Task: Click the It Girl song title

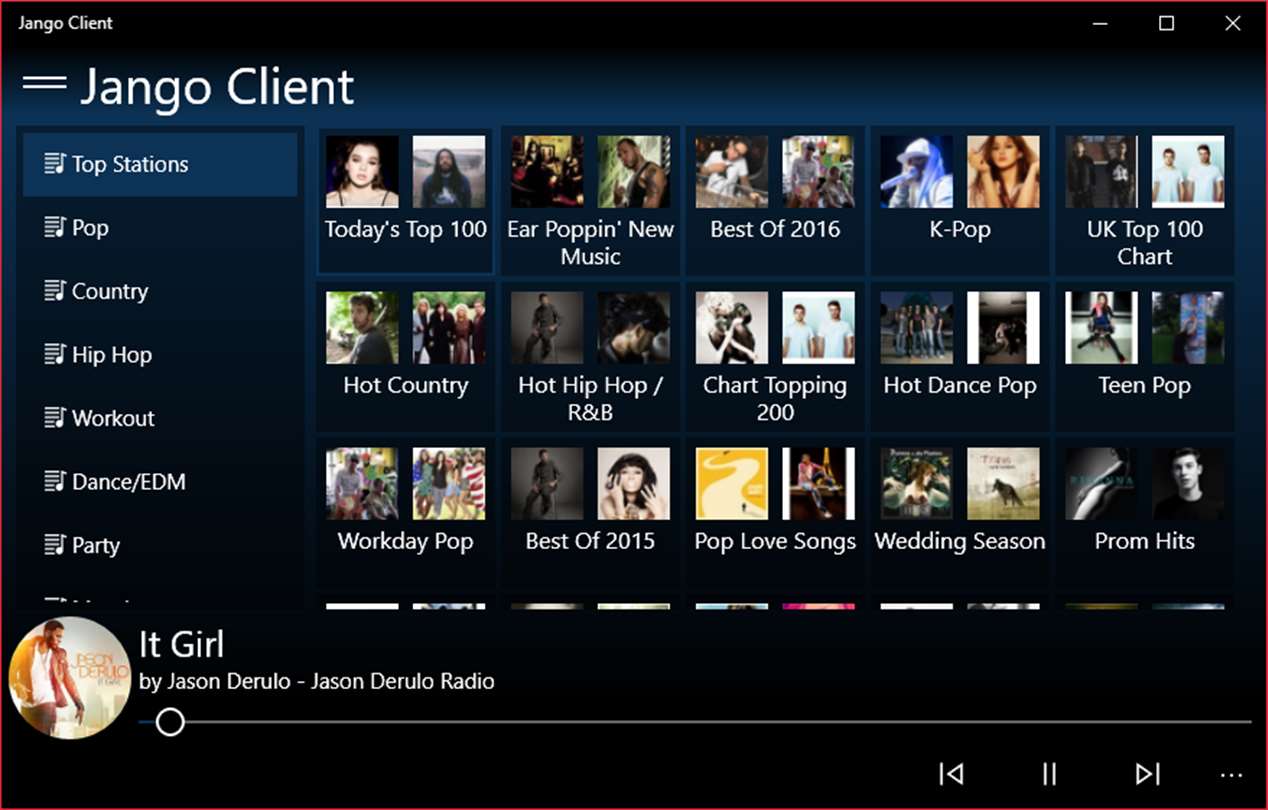Action: [181, 644]
